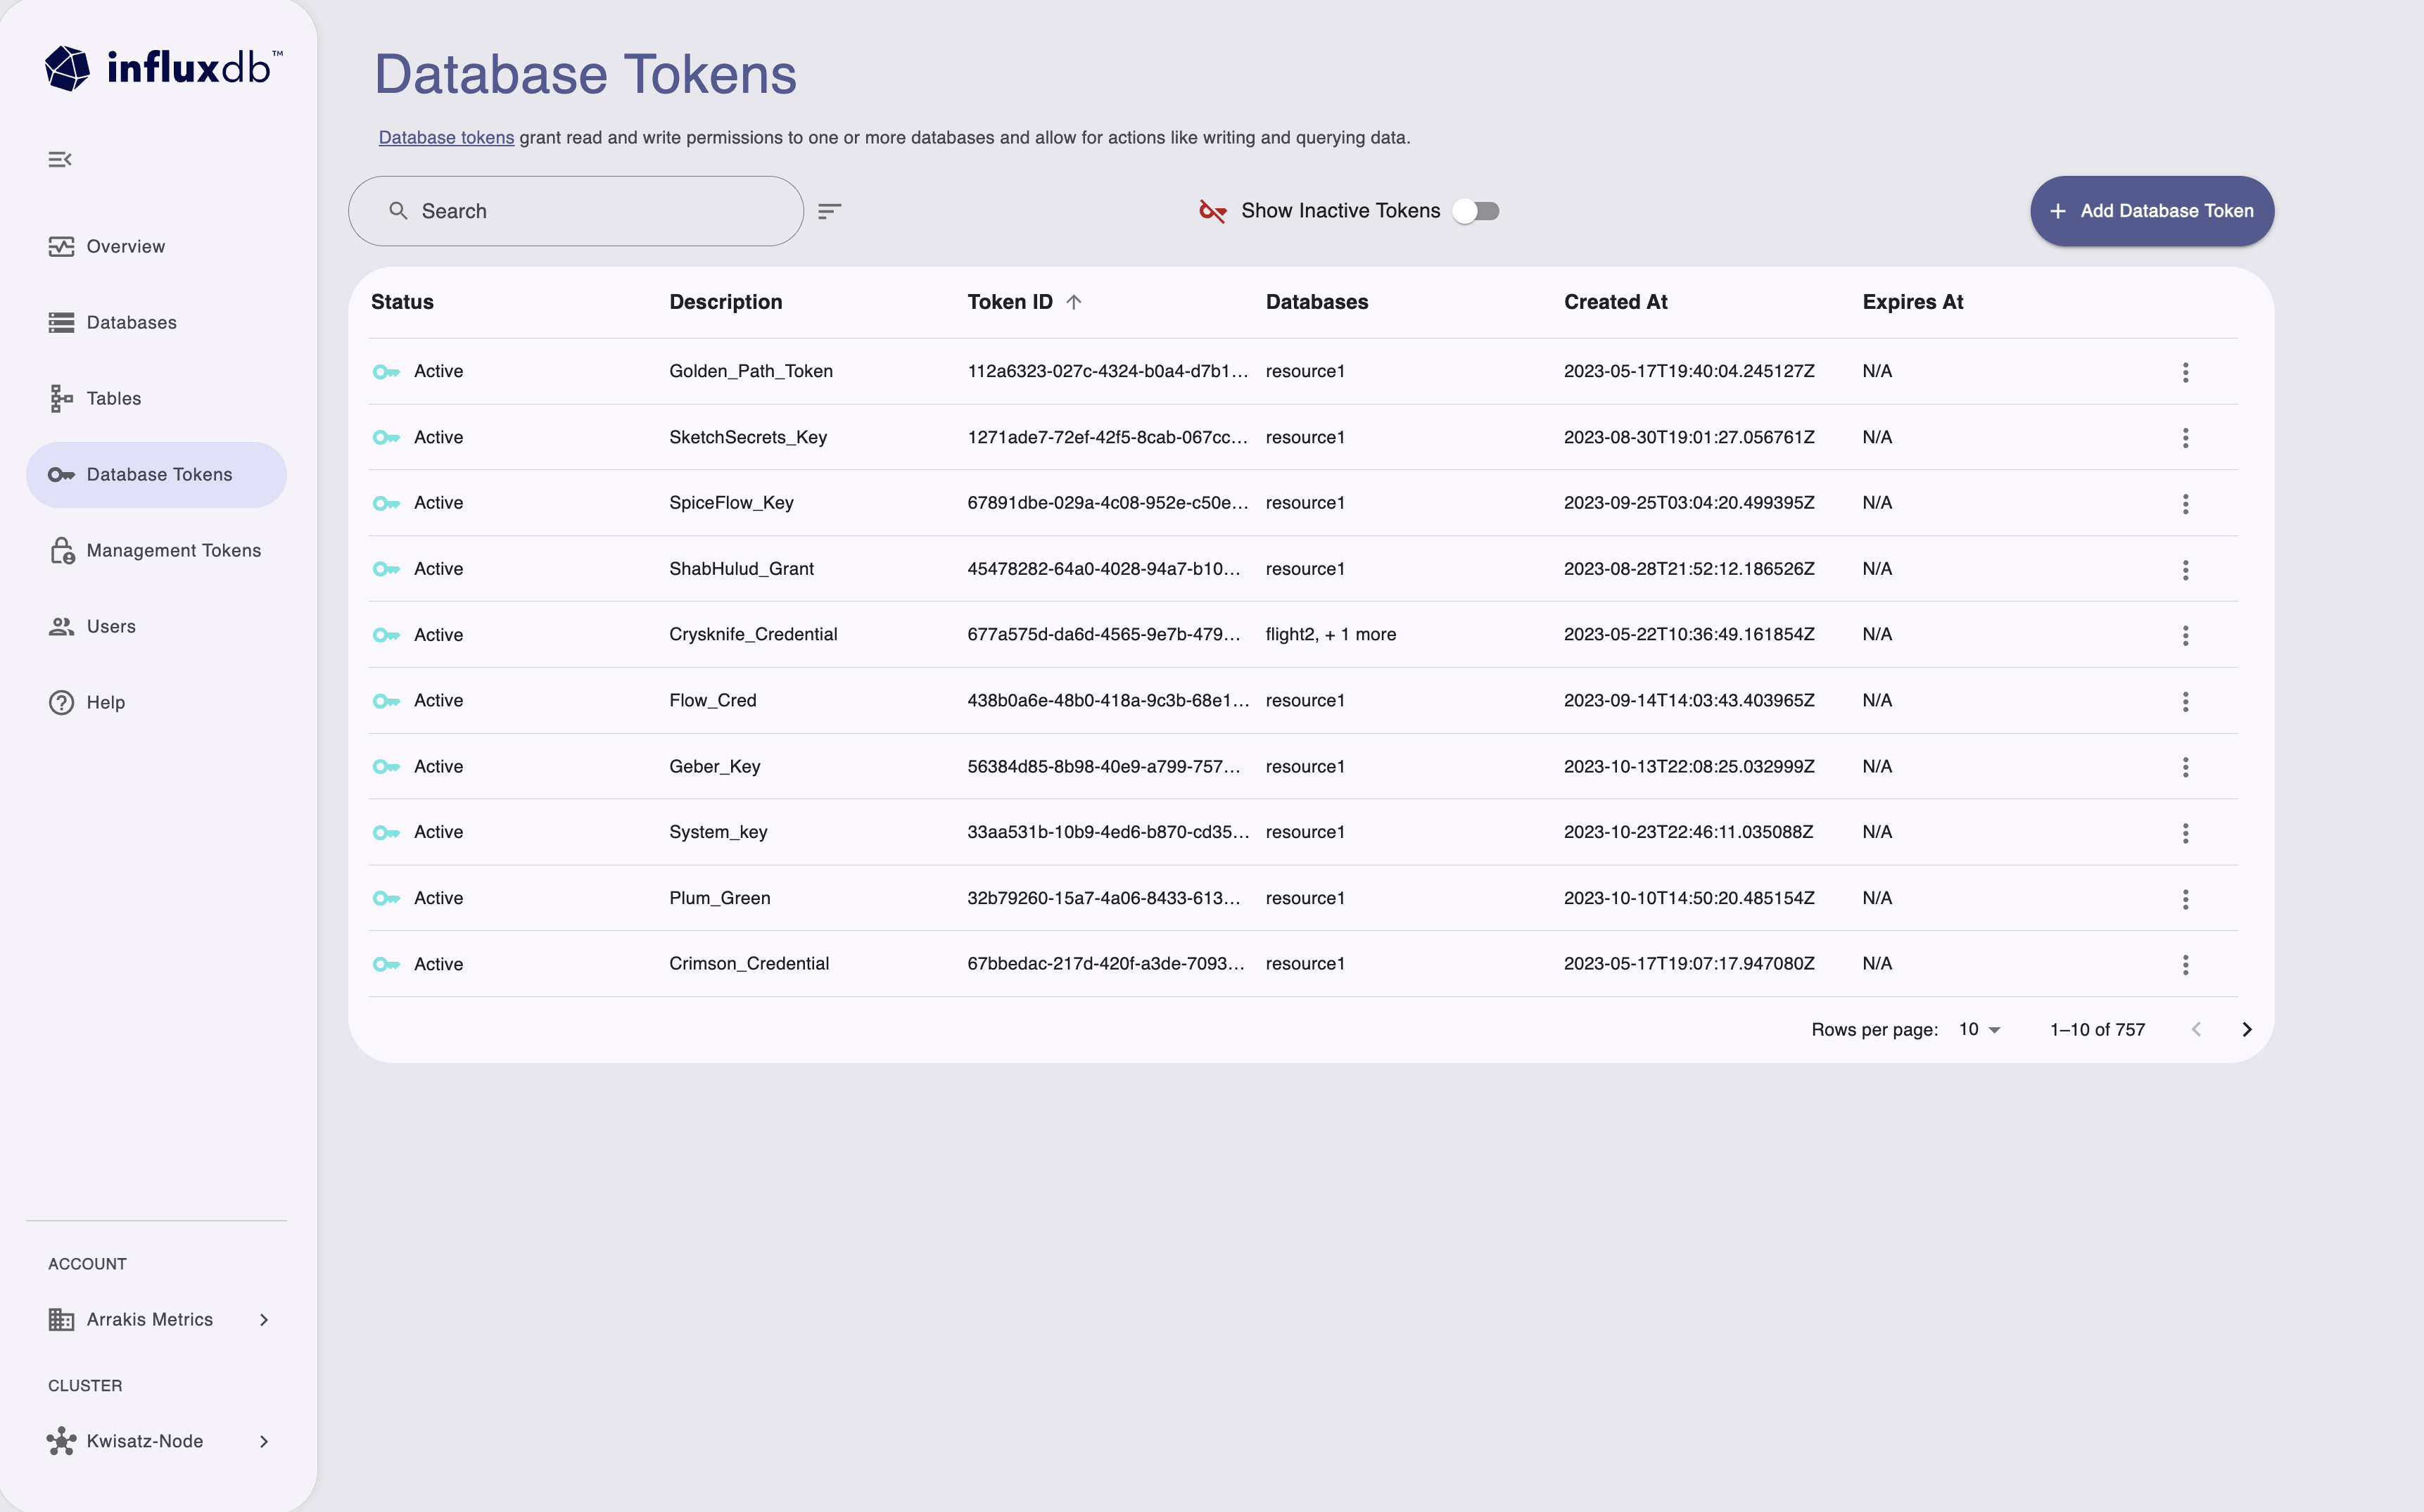2424x1512 pixels.
Task: Click the key icon of Crysknife_Credential
Action: pos(386,636)
